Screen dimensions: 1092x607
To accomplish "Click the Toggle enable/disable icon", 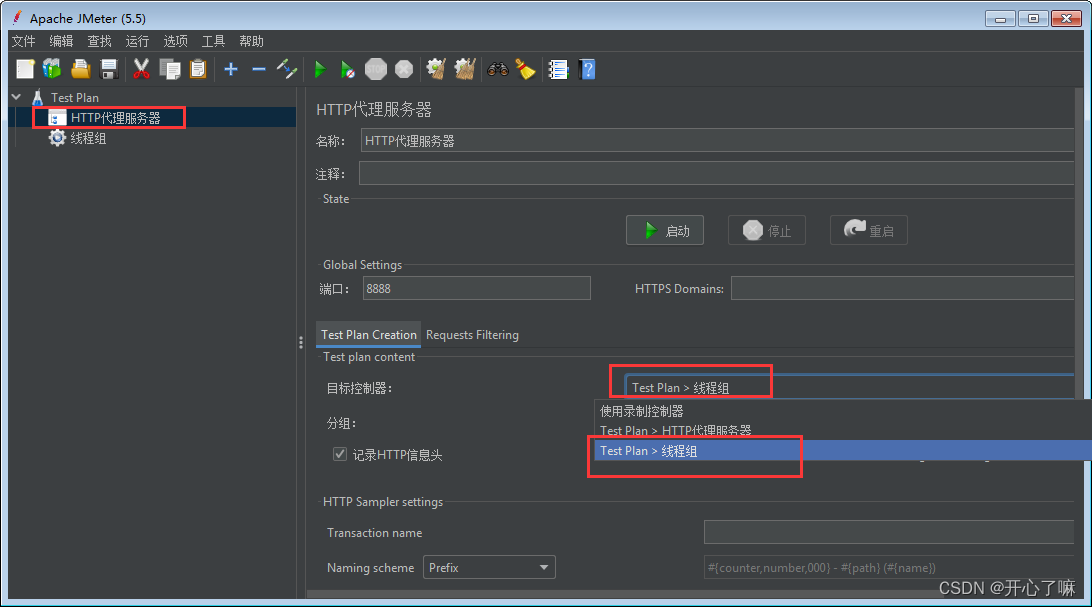I will click(287, 69).
